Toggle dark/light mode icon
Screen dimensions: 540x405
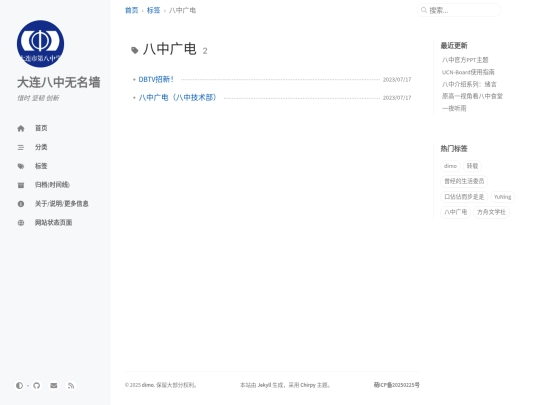coord(19,385)
